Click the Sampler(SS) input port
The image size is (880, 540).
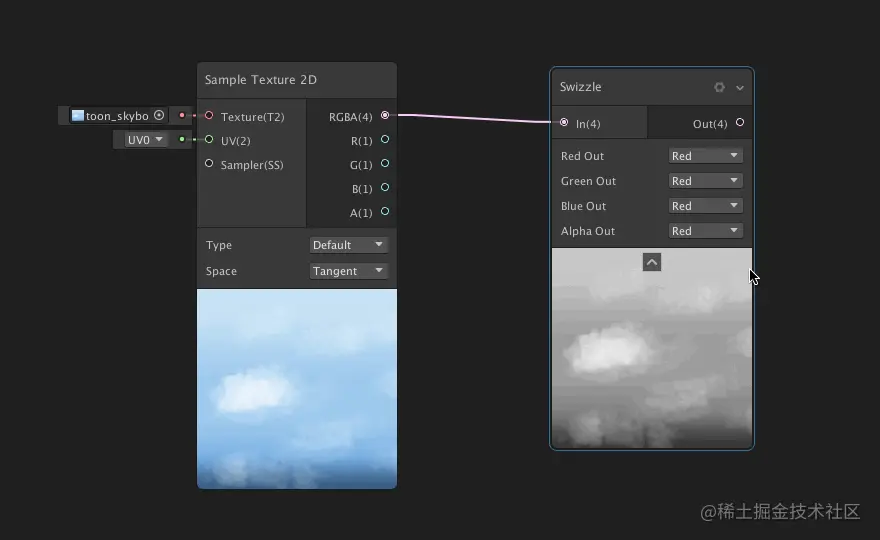tap(209, 163)
